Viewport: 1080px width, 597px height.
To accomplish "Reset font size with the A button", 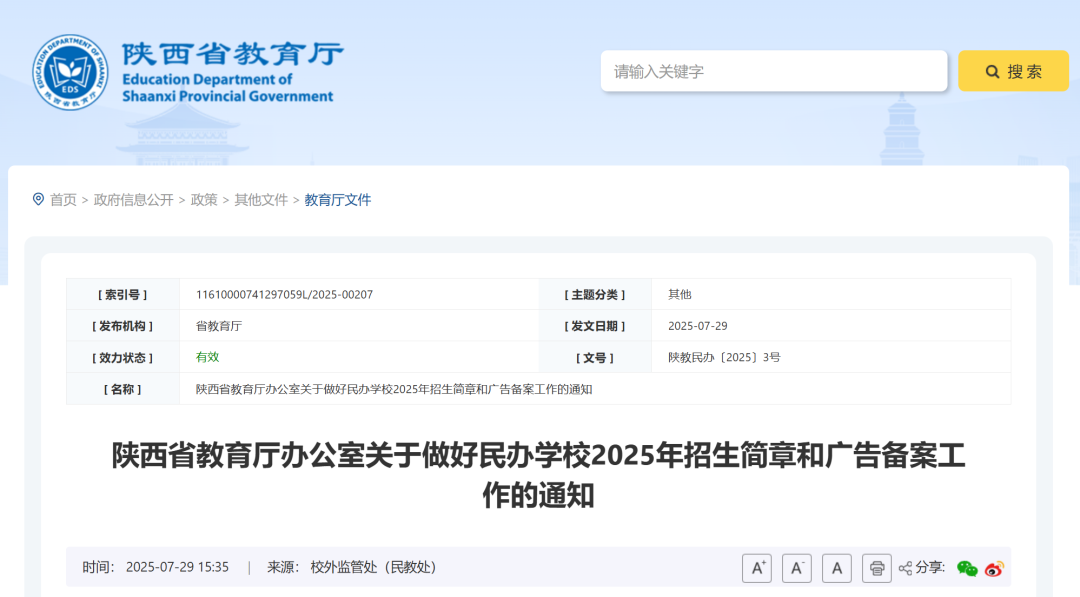I will tap(837, 567).
